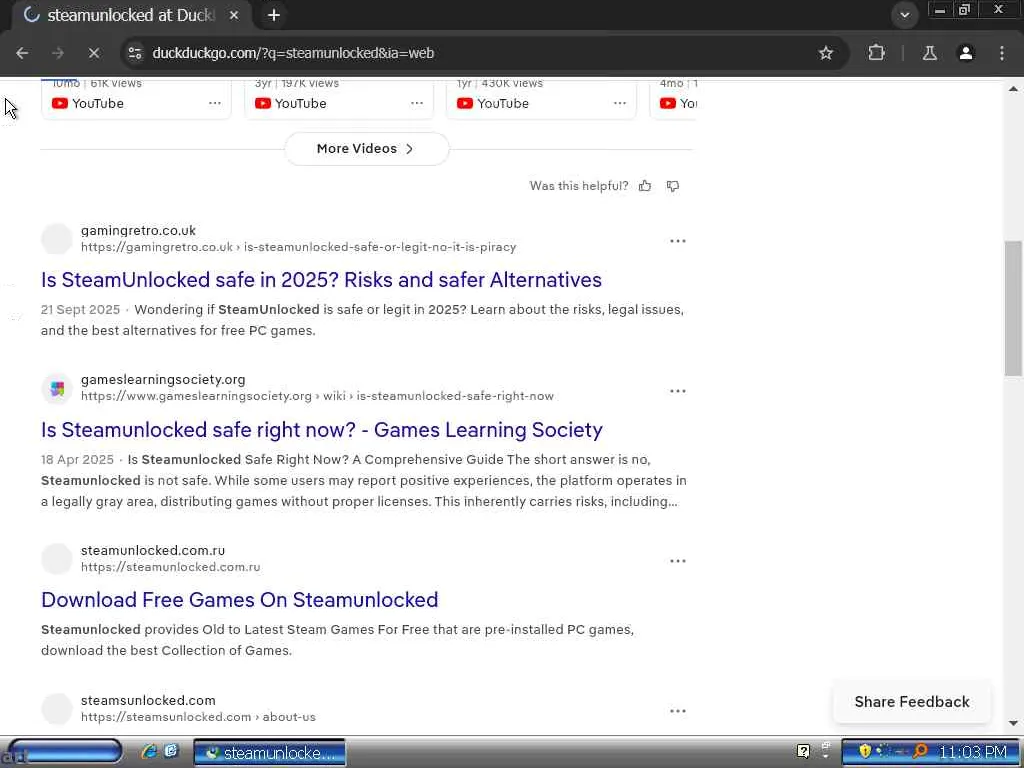Click the 11:03 PM taskbar clock
Image resolution: width=1024 pixels, height=768 pixels.
click(x=973, y=752)
